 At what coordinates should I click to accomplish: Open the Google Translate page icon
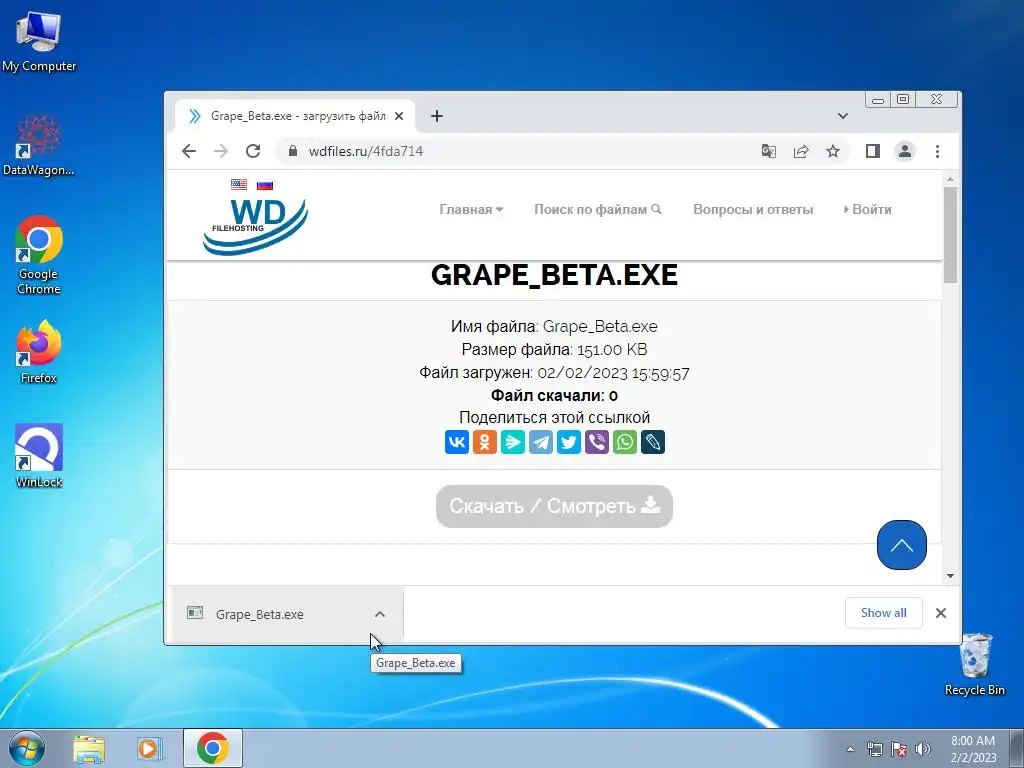click(x=769, y=152)
